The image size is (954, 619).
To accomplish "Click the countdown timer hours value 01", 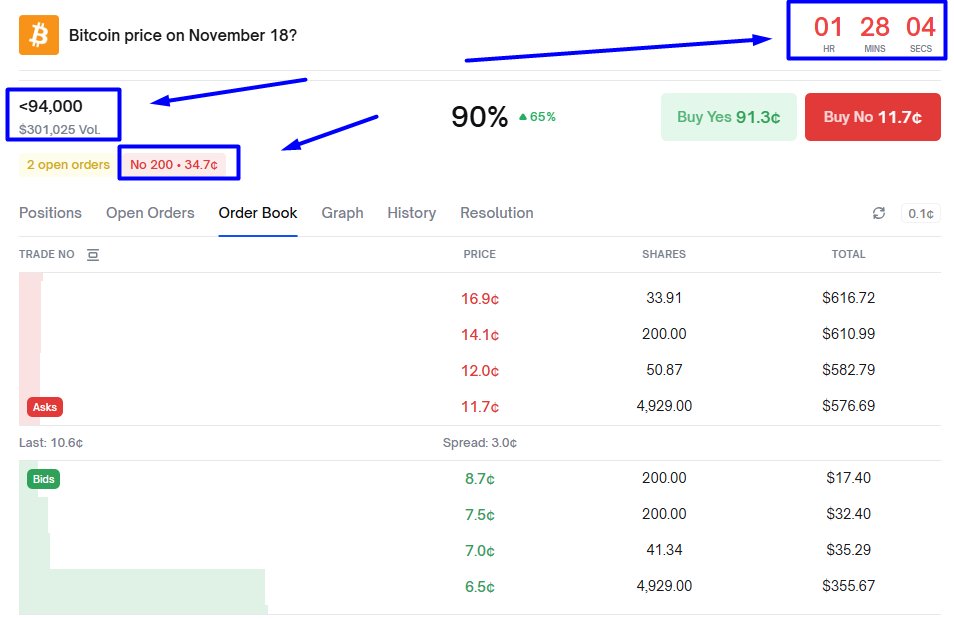I will point(828,27).
